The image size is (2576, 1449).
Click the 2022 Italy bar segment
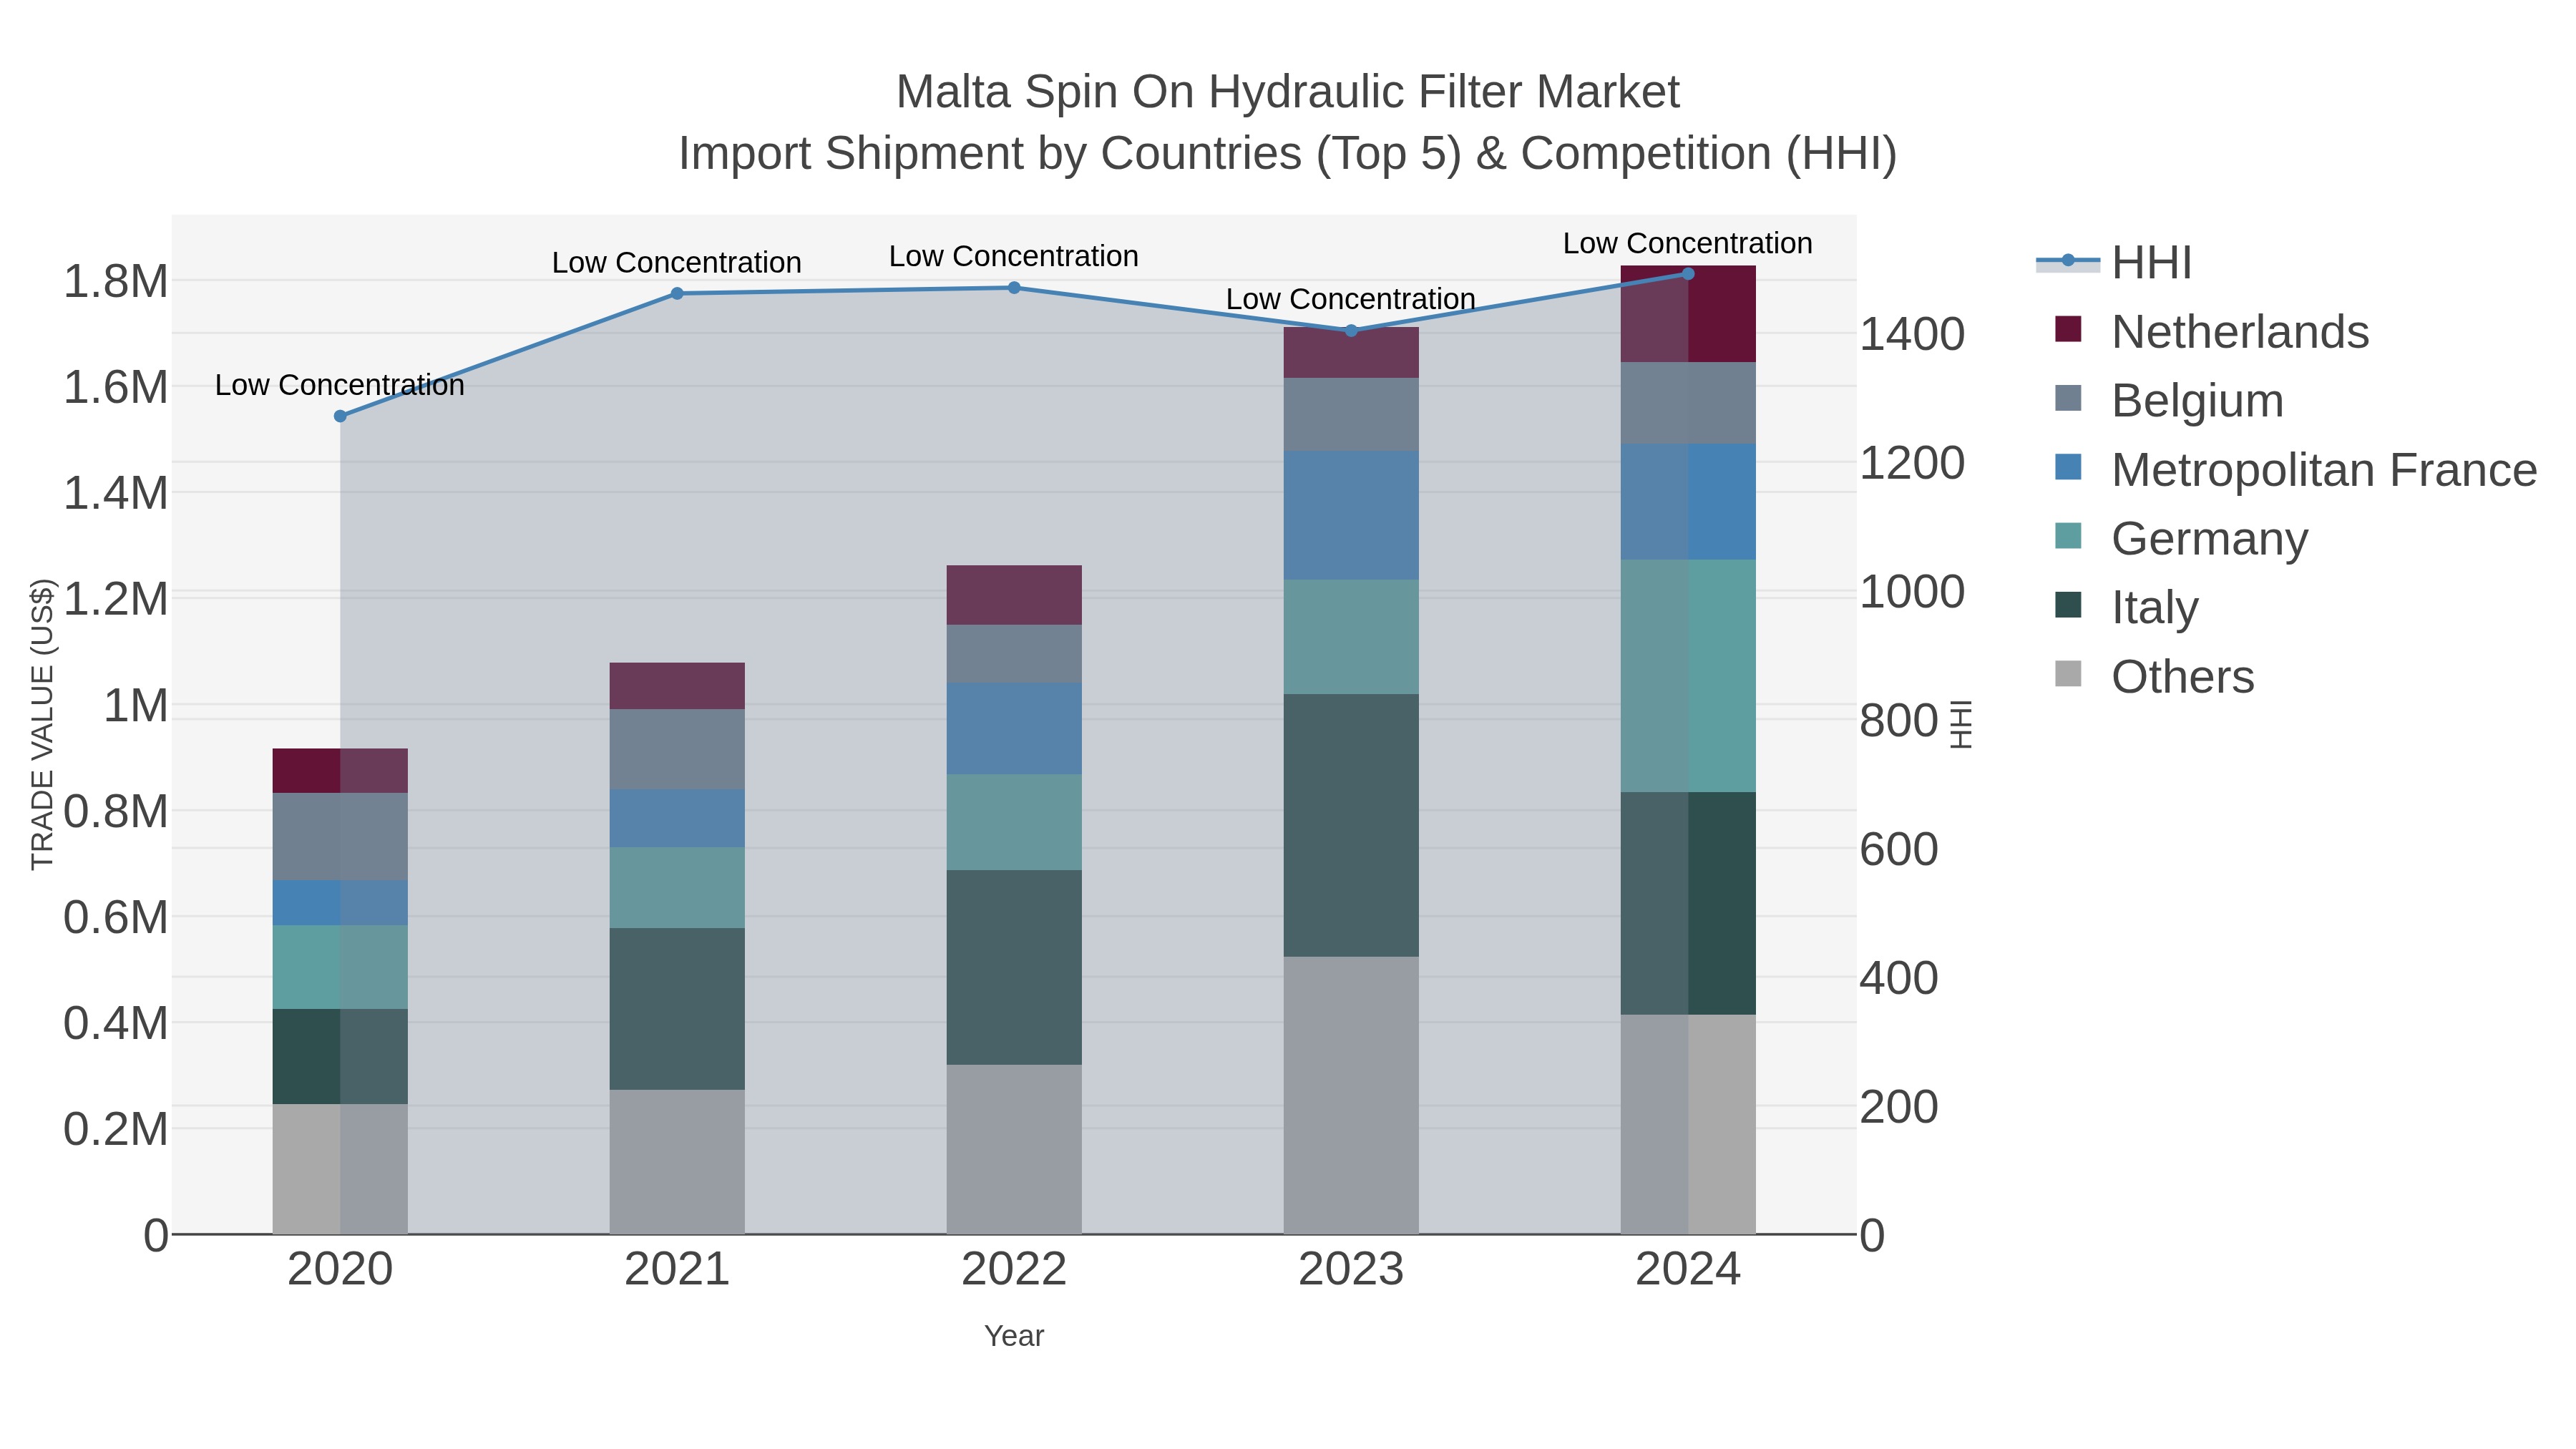tap(1014, 968)
